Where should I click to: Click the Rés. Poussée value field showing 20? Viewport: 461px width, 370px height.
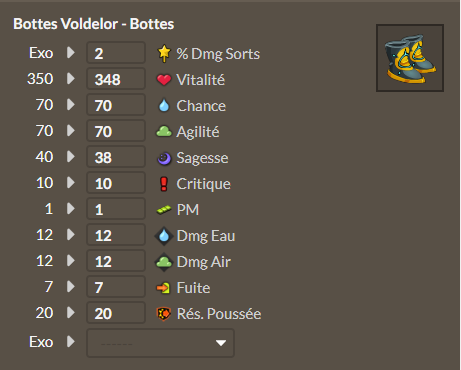click(116, 313)
